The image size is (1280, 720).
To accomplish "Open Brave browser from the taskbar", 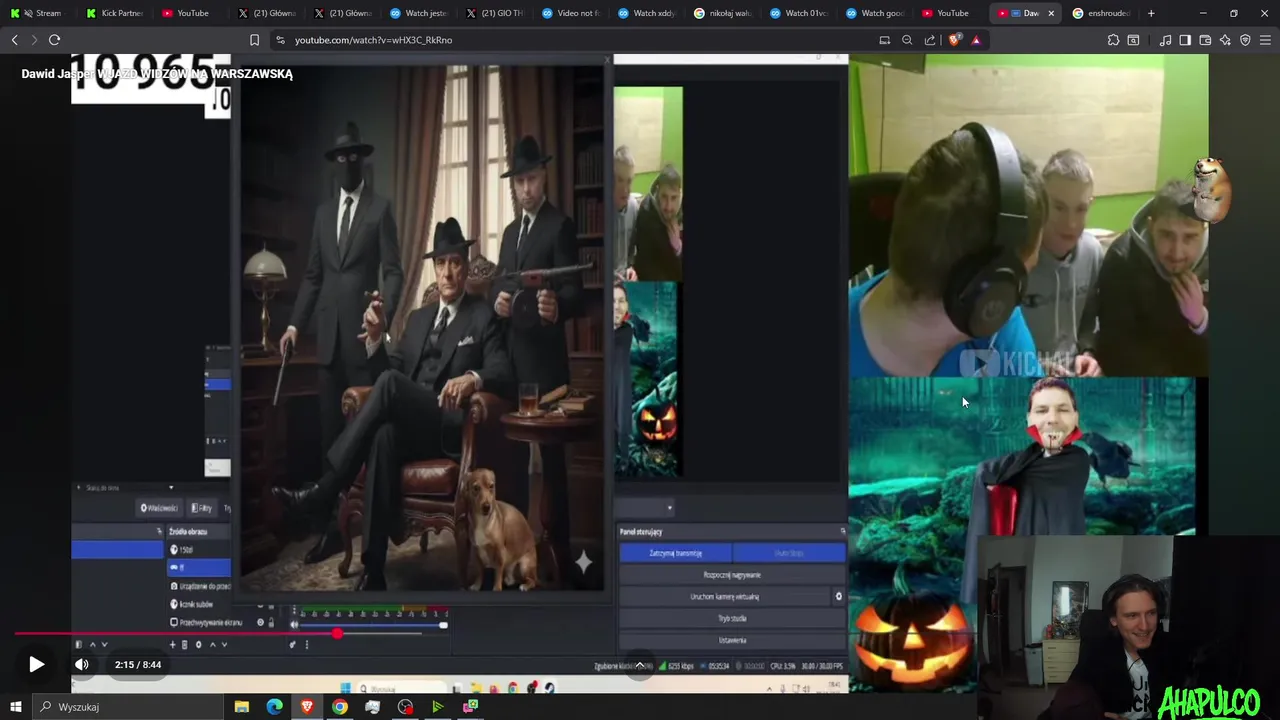I will click(x=307, y=707).
